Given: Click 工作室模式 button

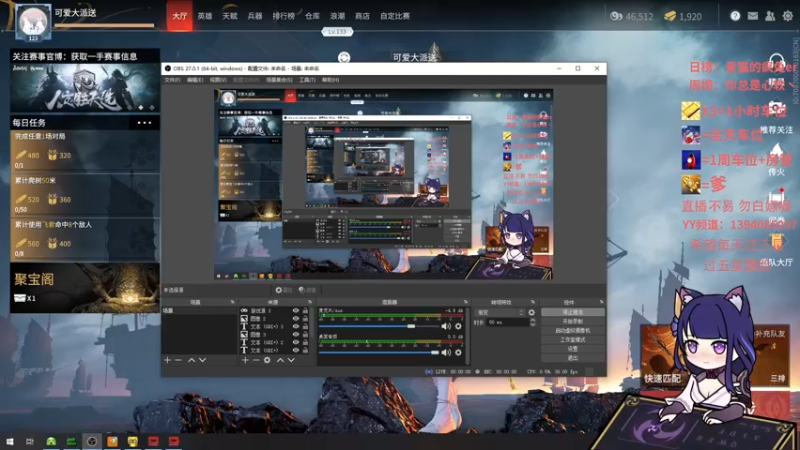Looking at the screenshot, I should 572,340.
